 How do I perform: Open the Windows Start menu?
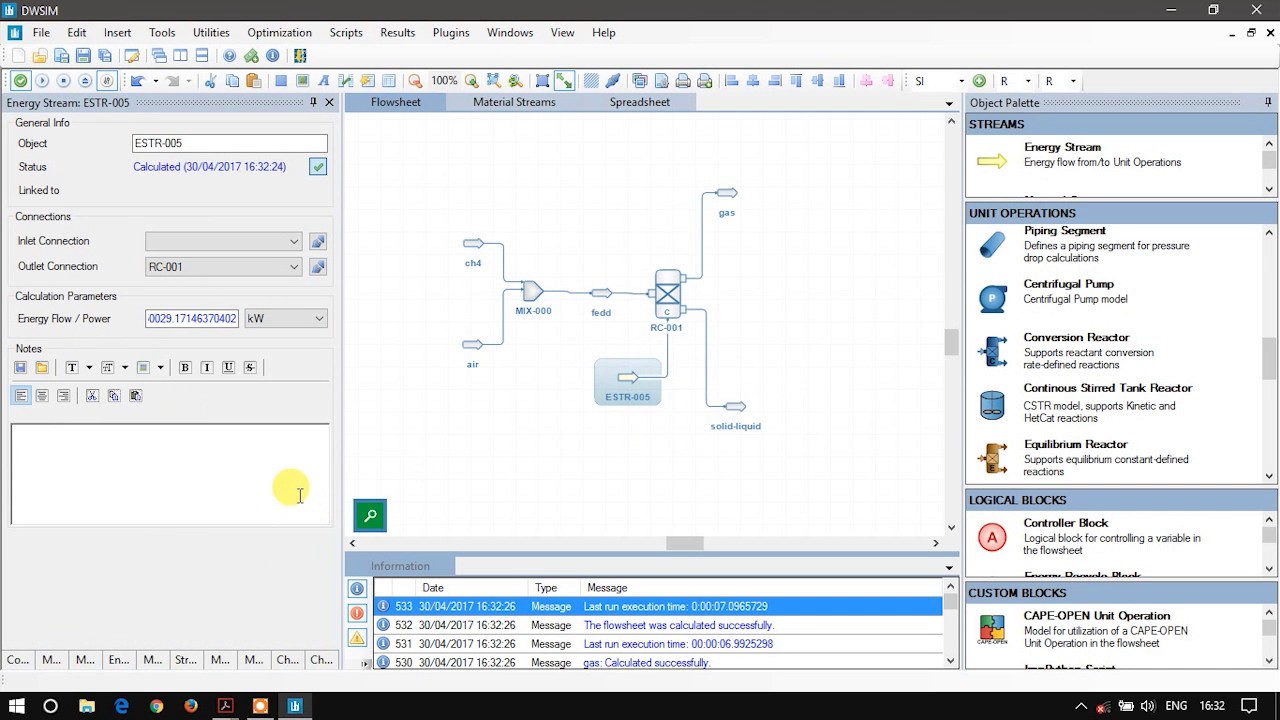pos(16,706)
